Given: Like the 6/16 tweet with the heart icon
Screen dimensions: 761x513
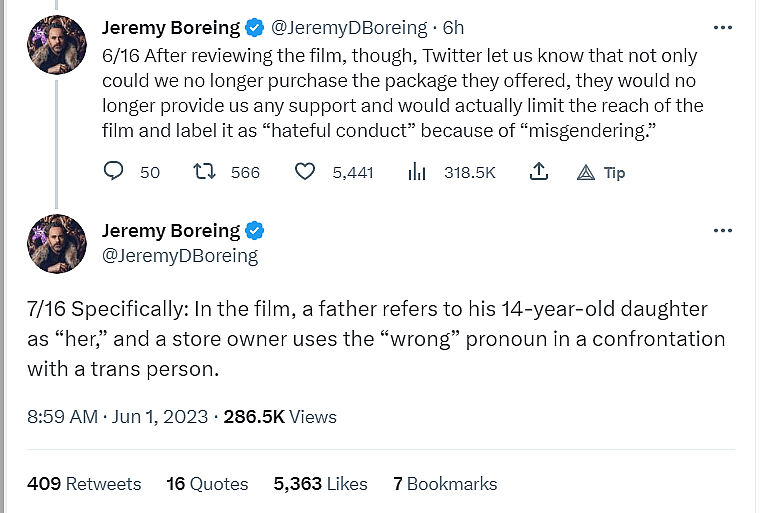Looking at the screenshot, I should click(305, 172).
